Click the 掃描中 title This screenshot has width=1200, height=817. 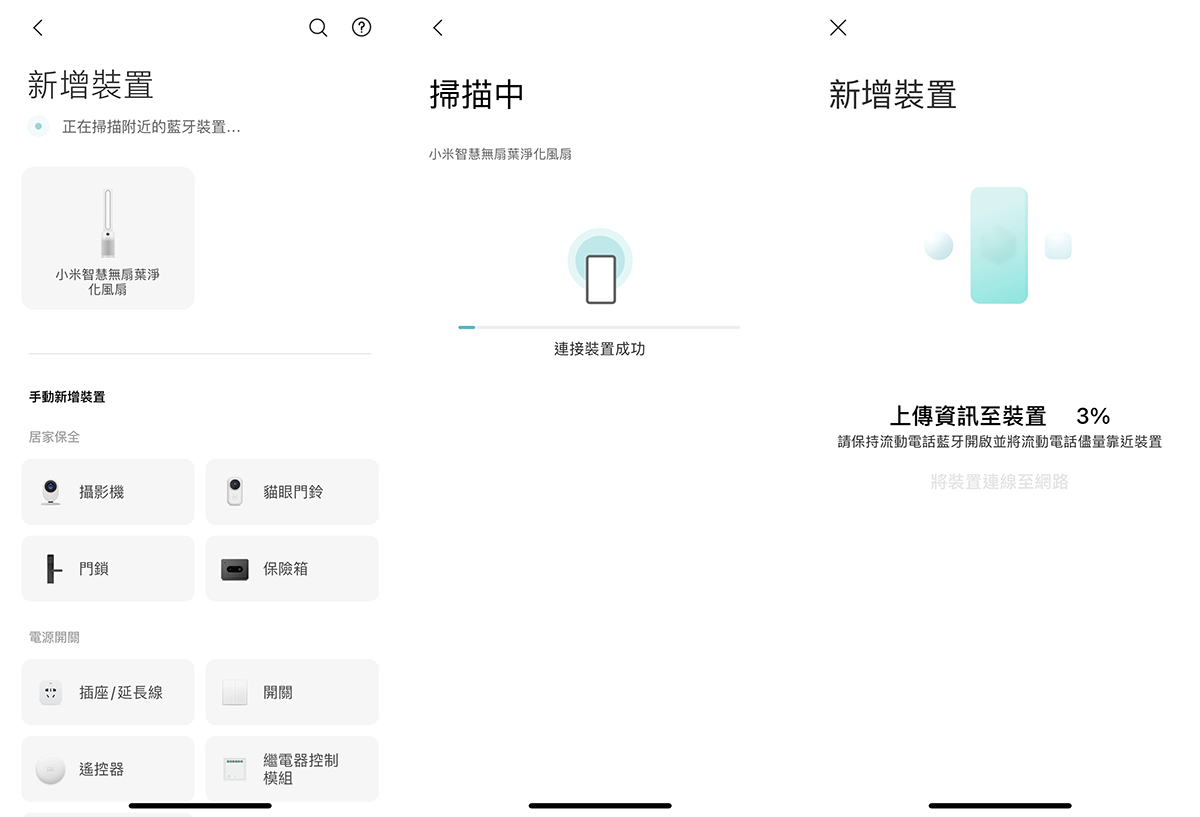click(x=477, y=94)
